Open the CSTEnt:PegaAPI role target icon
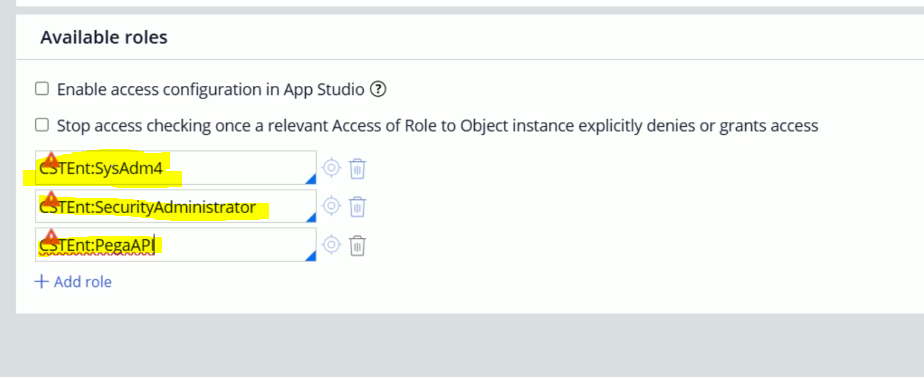Image resolution: width=924 pixels, height=377 pixels. coord(331,245)
